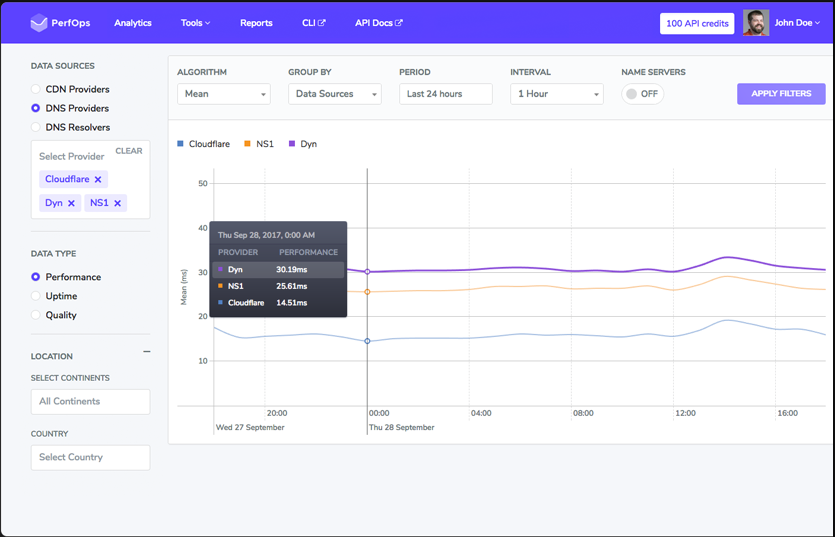835x537 pixels.
Task: Click the 12:00 time axis label
Action: [x=685, y=413]
